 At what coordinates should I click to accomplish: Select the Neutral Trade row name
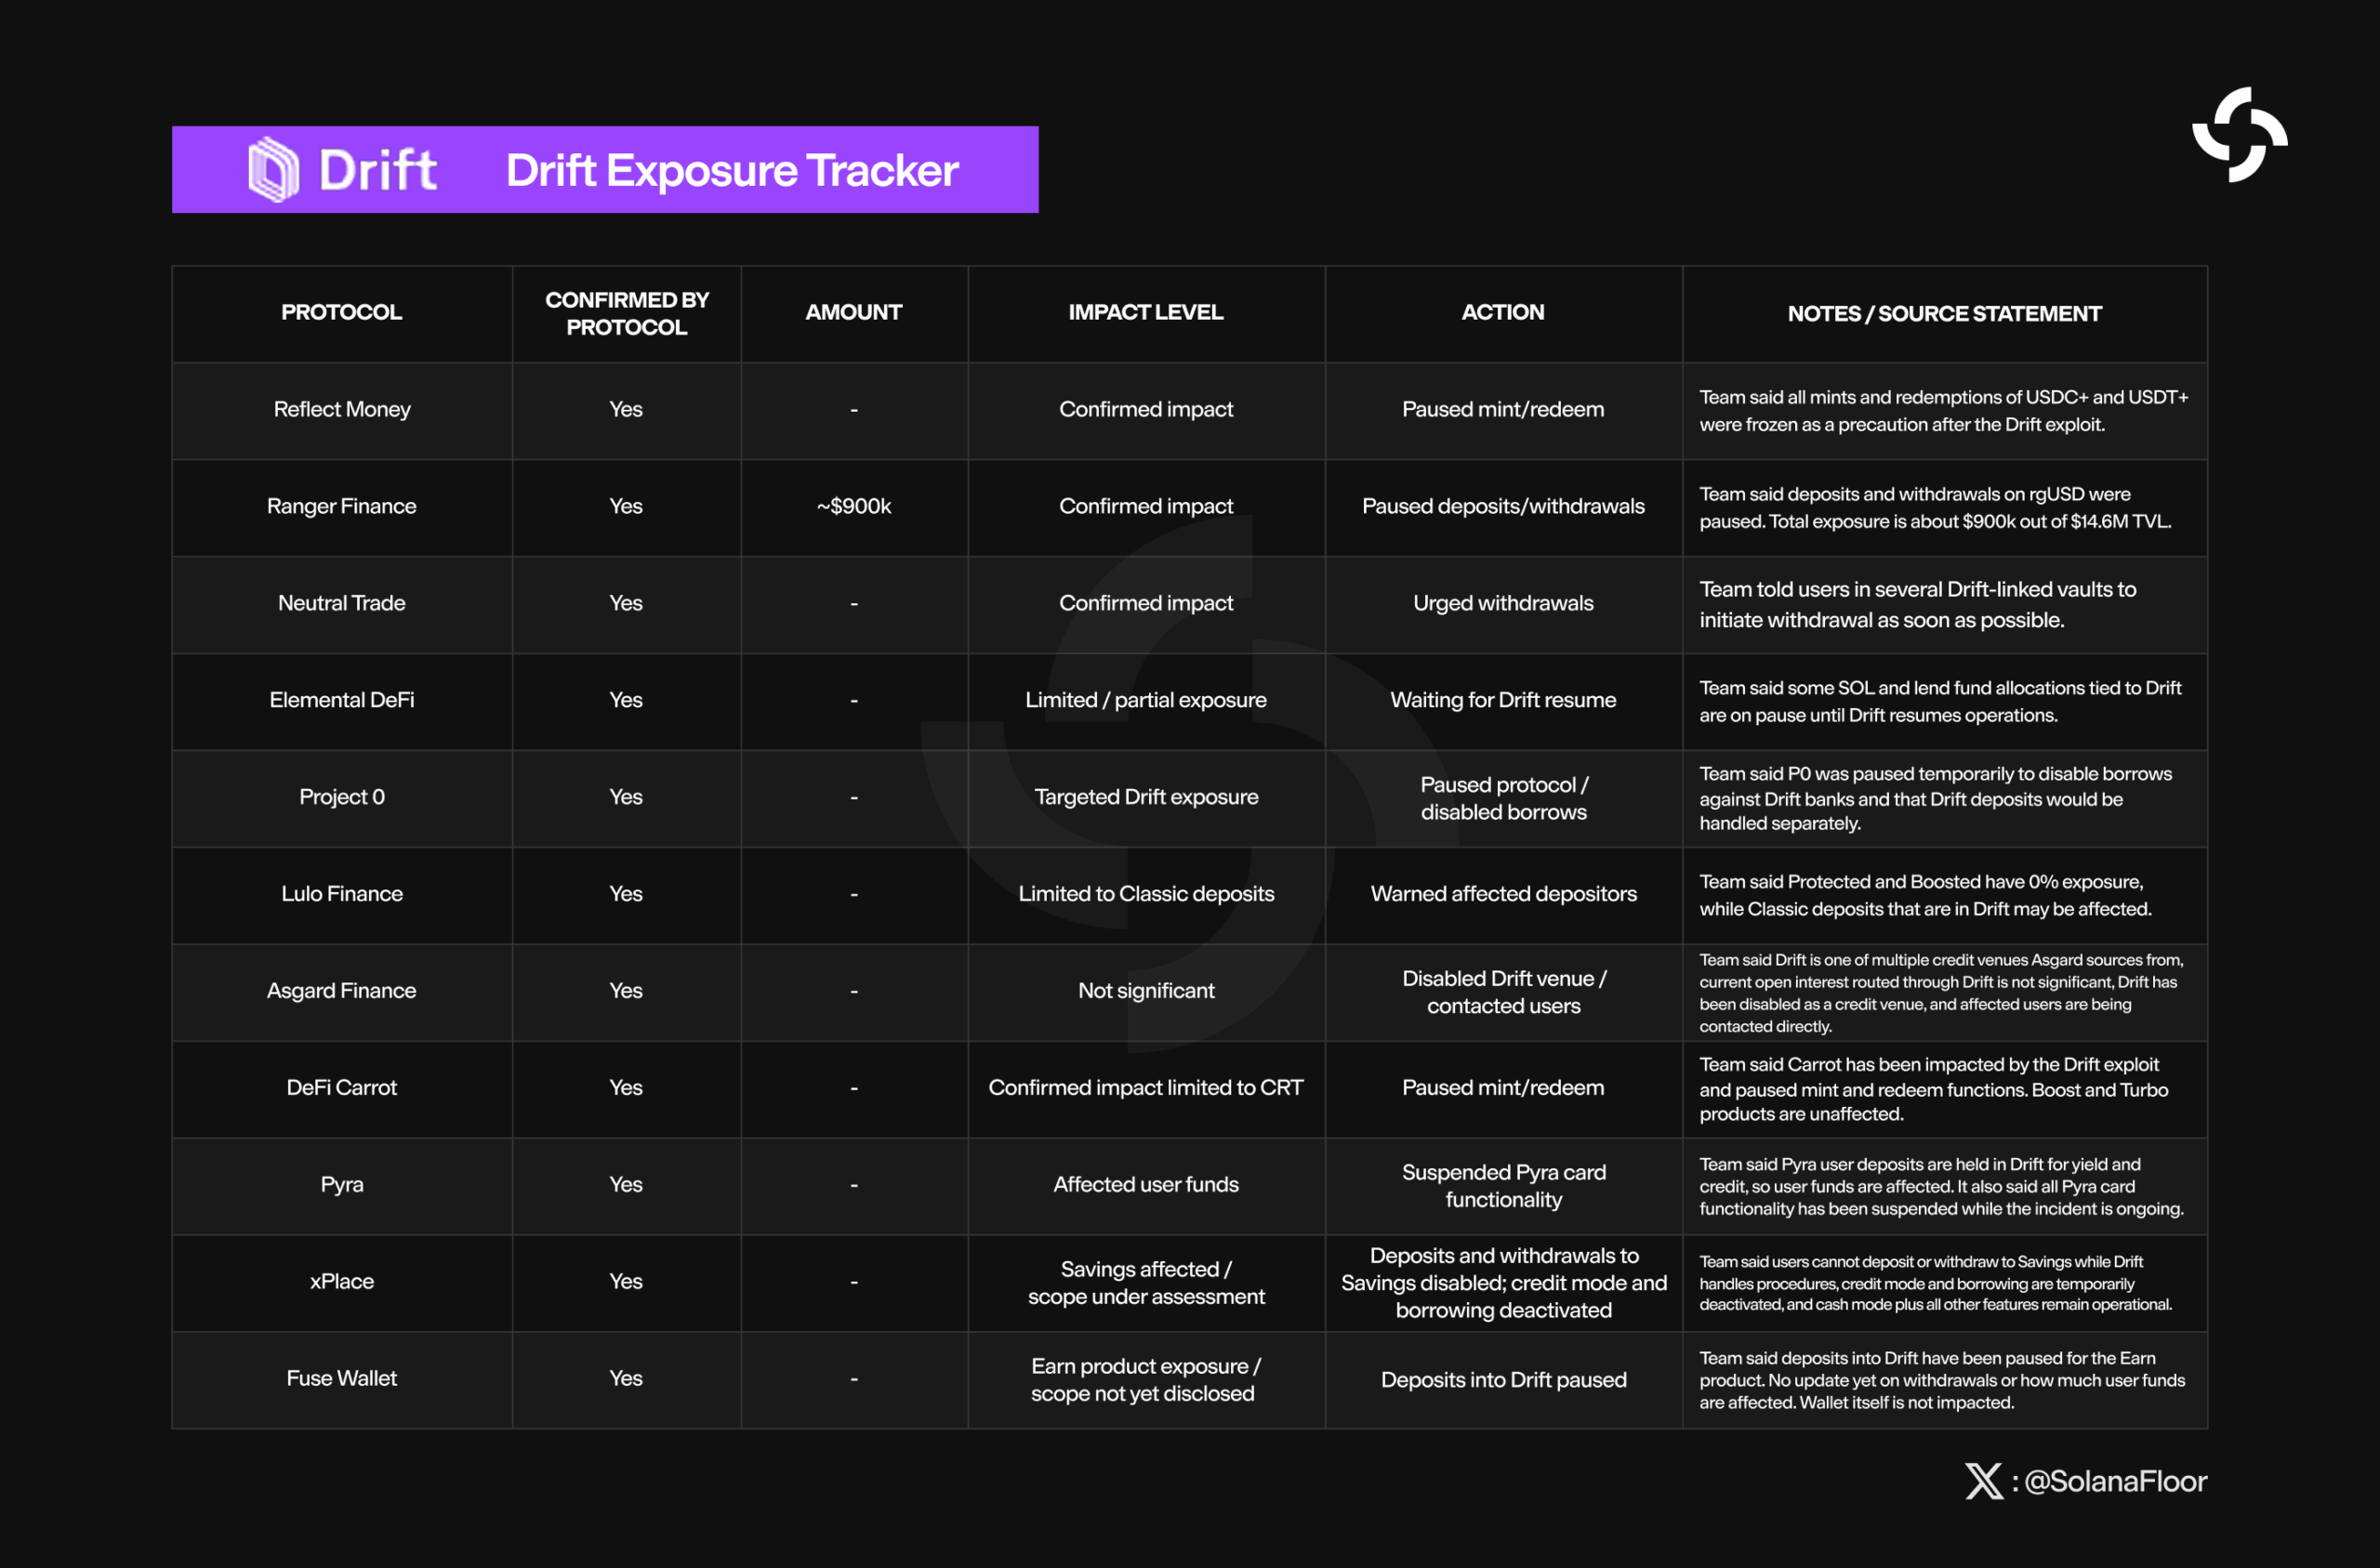click(342, 604)
